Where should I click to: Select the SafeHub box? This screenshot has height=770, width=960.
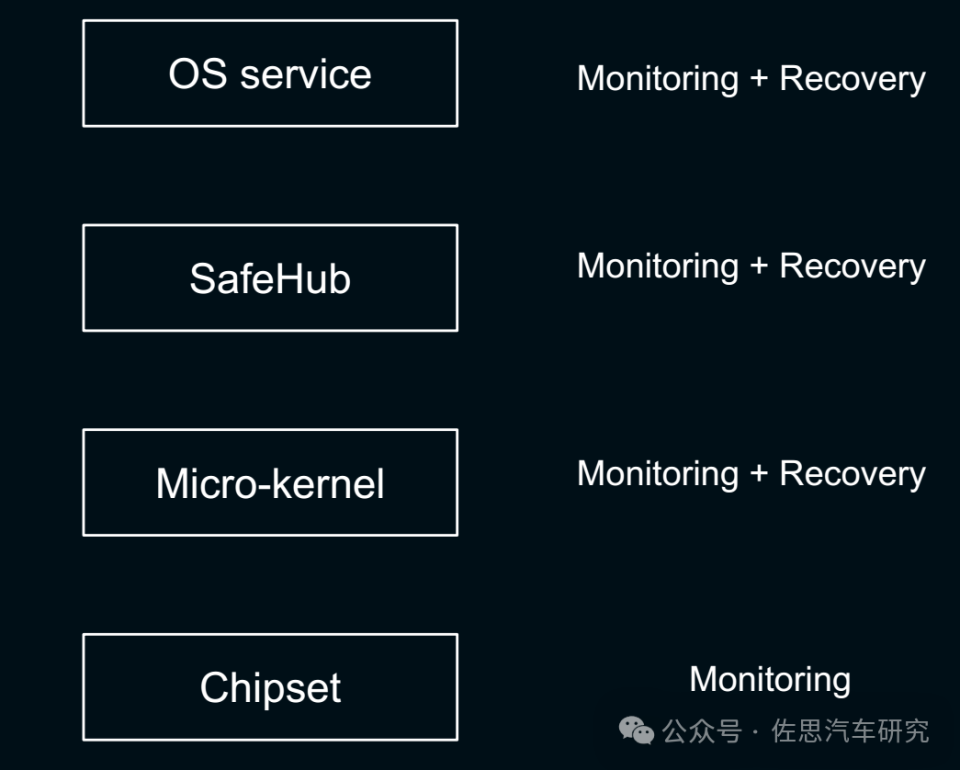270,278
